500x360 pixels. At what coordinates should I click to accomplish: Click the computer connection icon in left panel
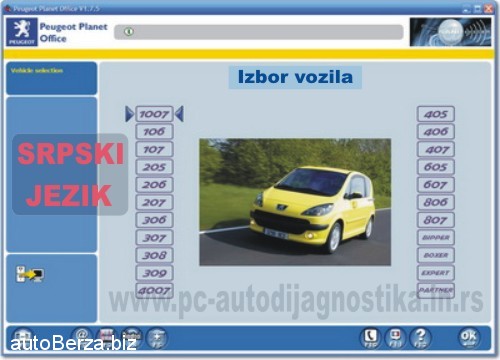(30, 274)
